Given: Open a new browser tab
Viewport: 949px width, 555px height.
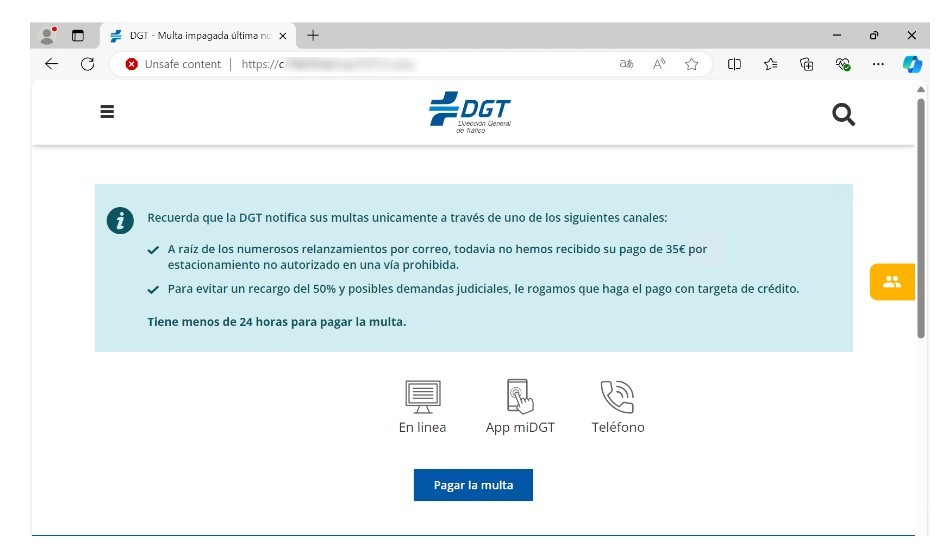Looking at the screenshot, I should [x=313, y=36].
